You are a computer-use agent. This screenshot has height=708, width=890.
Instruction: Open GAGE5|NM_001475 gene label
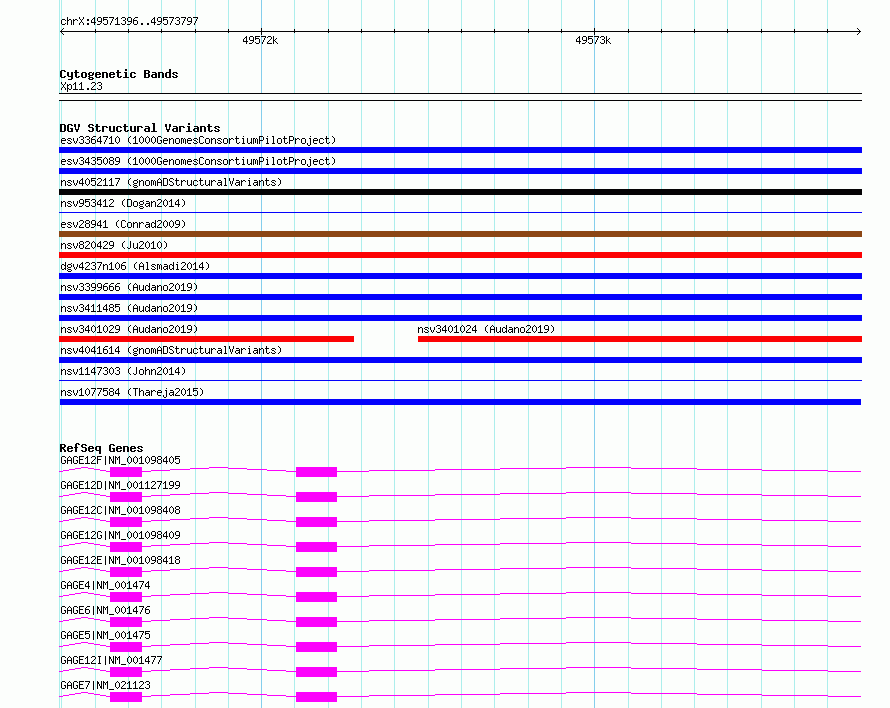106,635
